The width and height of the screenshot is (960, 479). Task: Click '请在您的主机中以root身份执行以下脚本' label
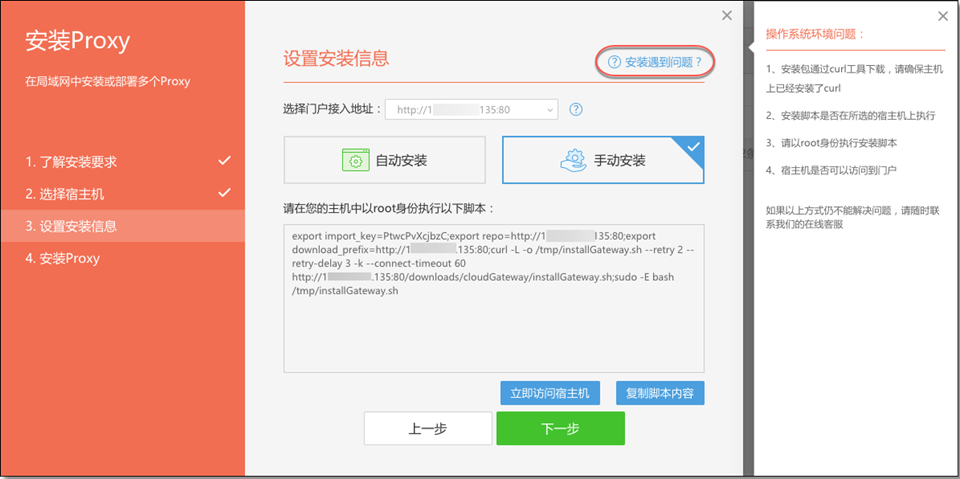pyautogui.click(x=389, y=208)
